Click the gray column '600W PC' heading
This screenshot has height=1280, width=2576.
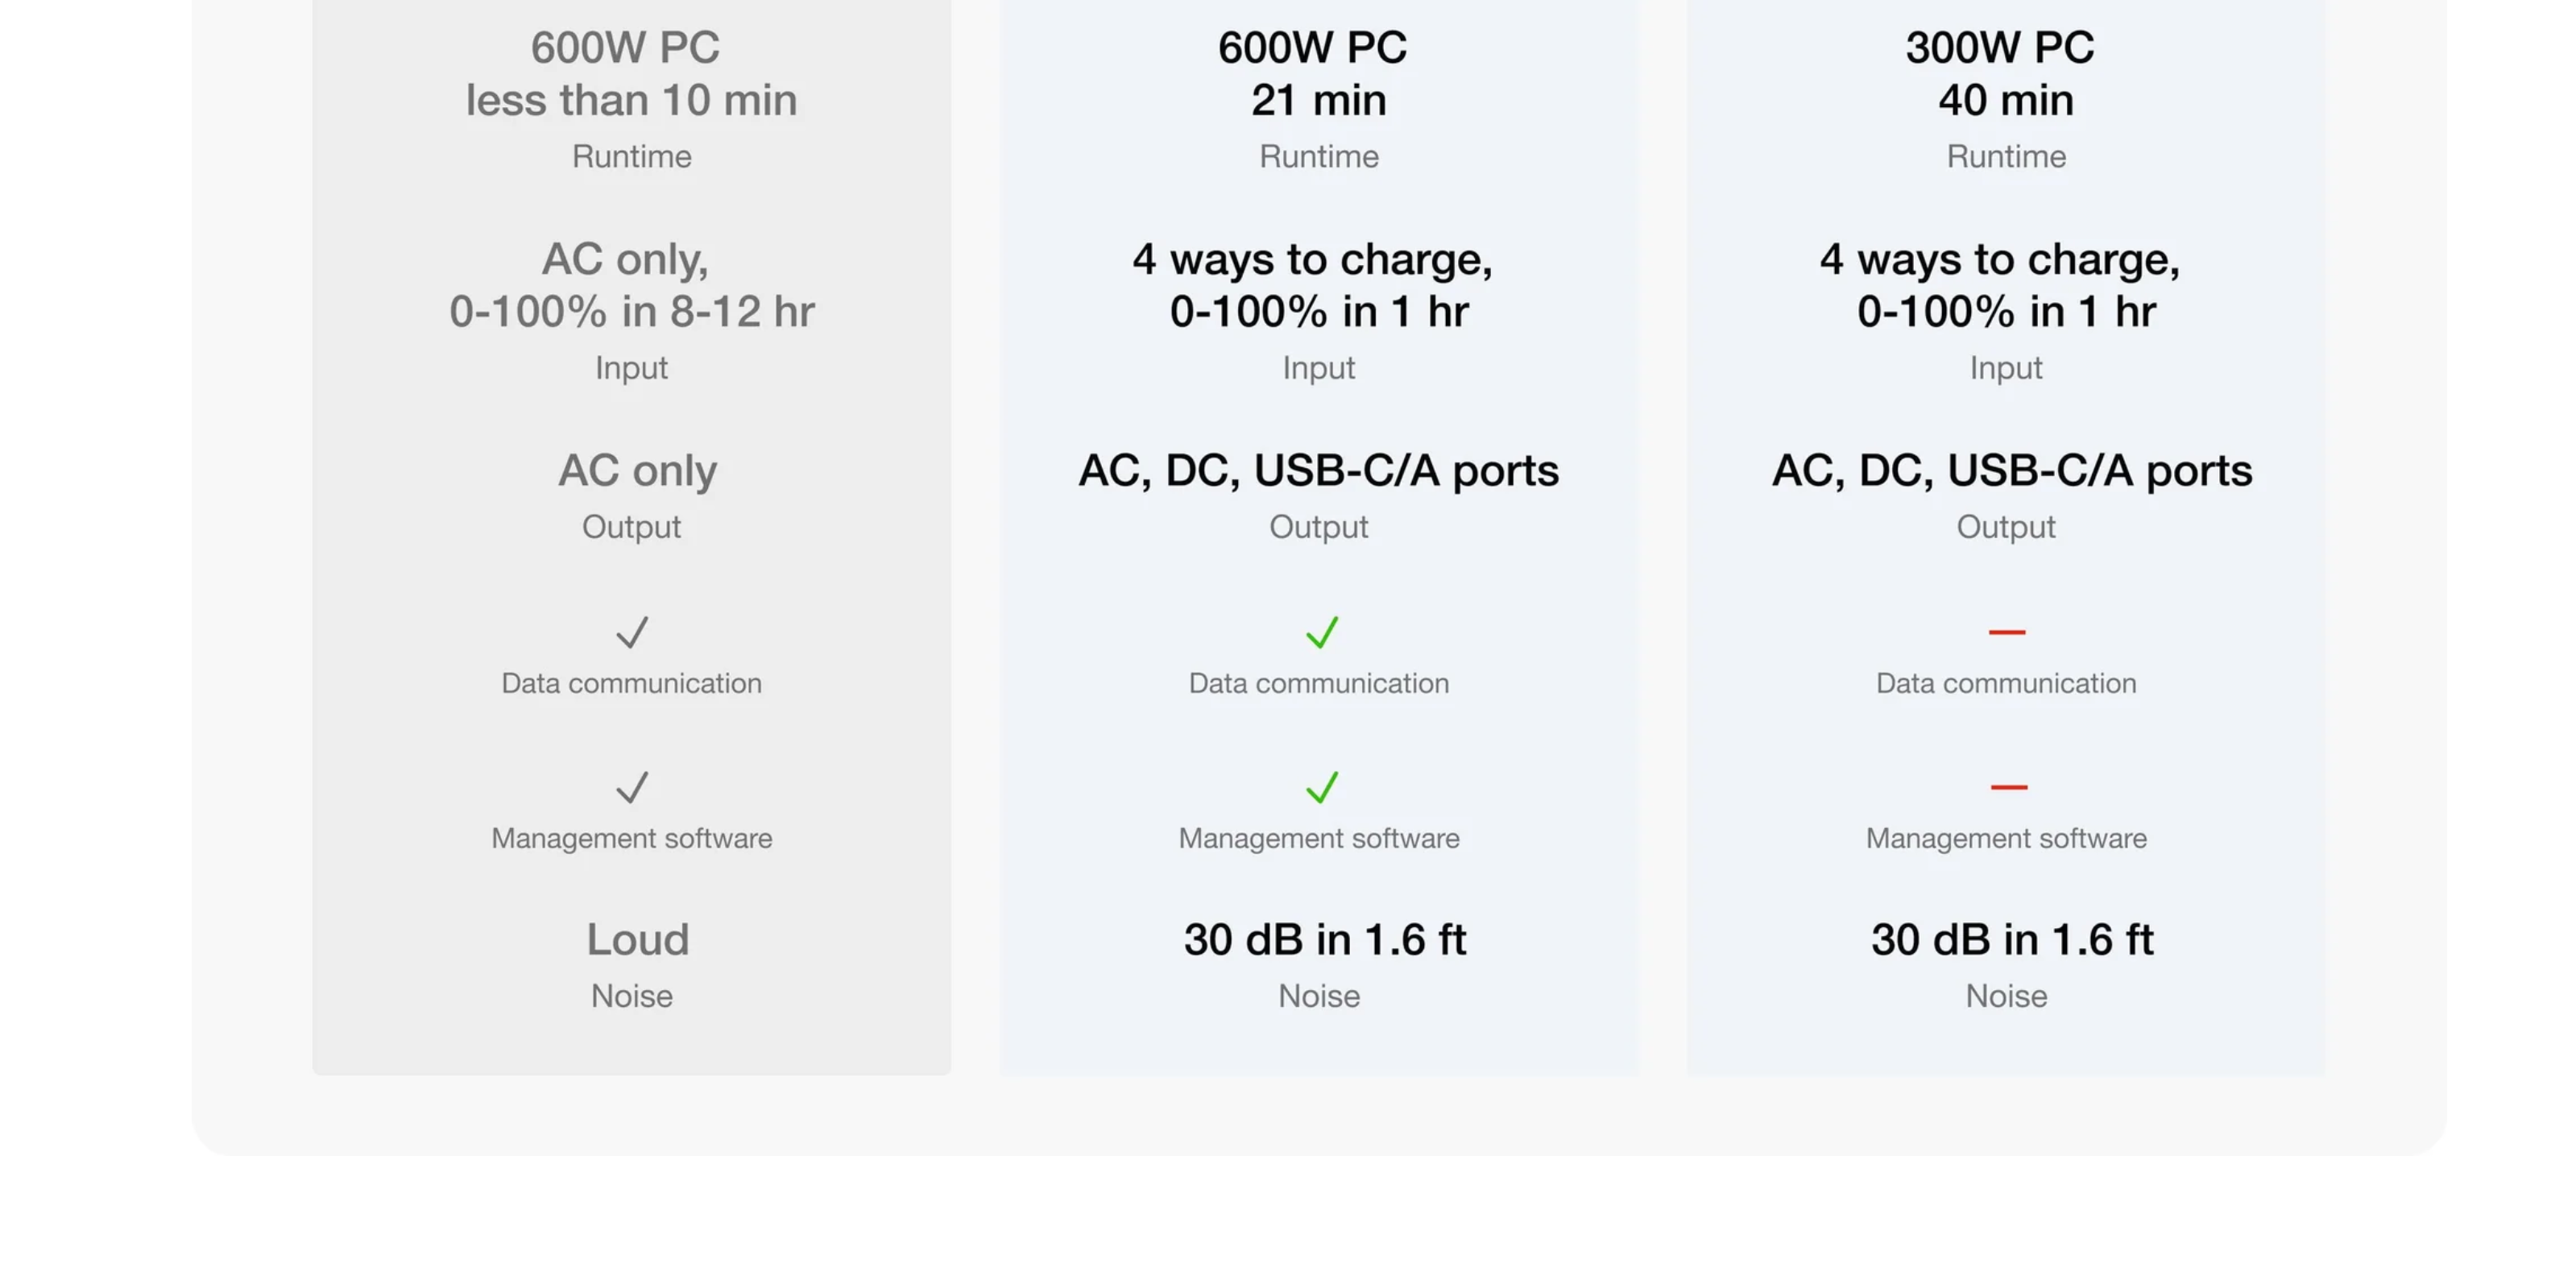click(625, 47)
